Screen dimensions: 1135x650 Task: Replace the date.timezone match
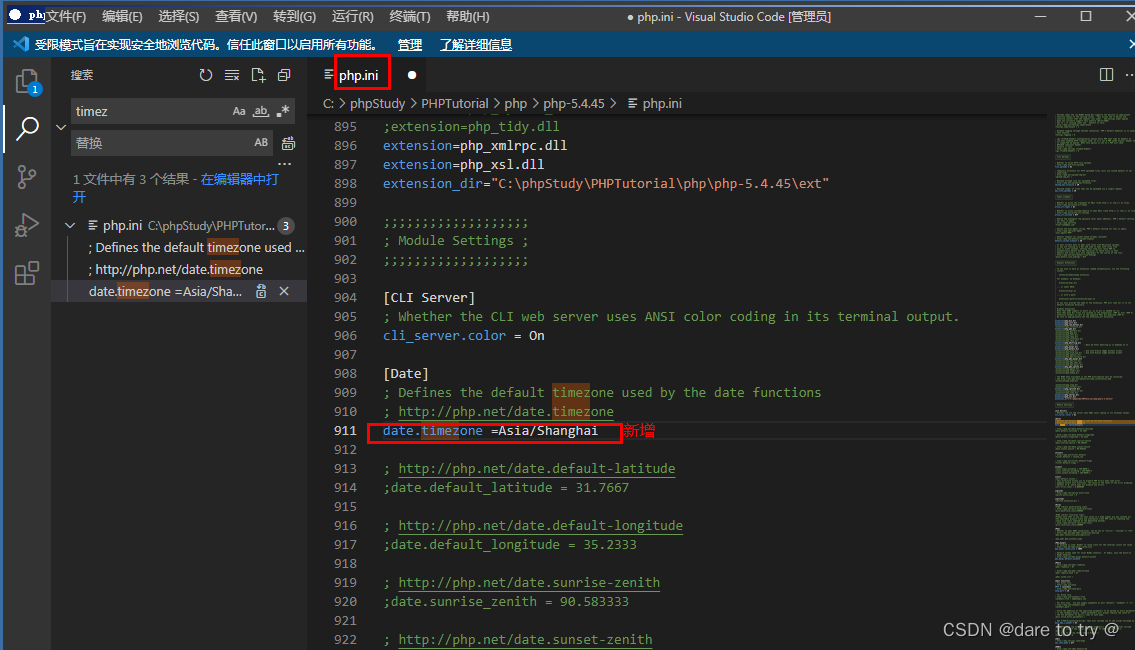(x=261, y=291)
